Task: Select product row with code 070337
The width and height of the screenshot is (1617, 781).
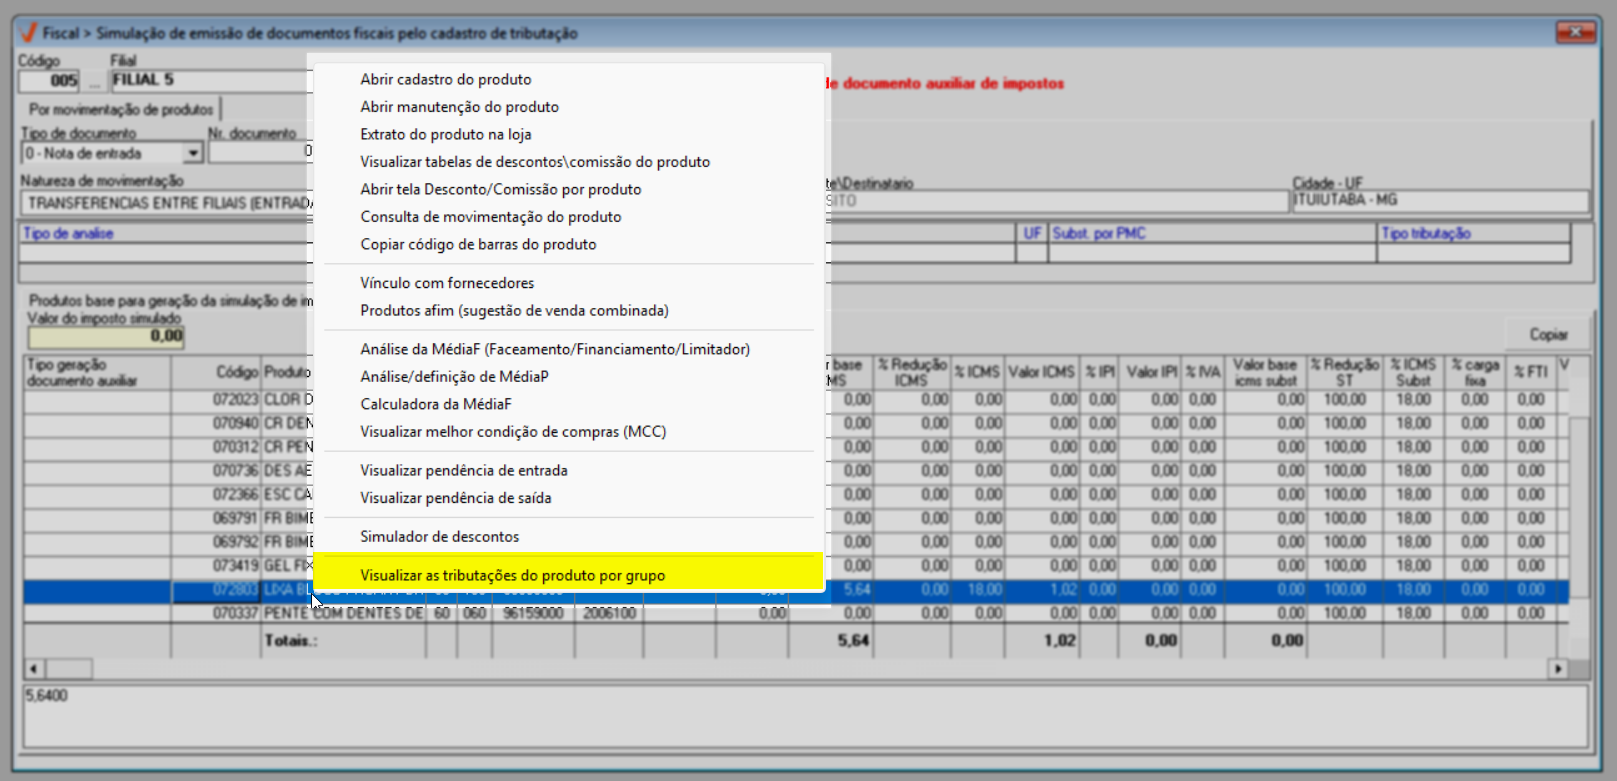Action: coord(236,613)
